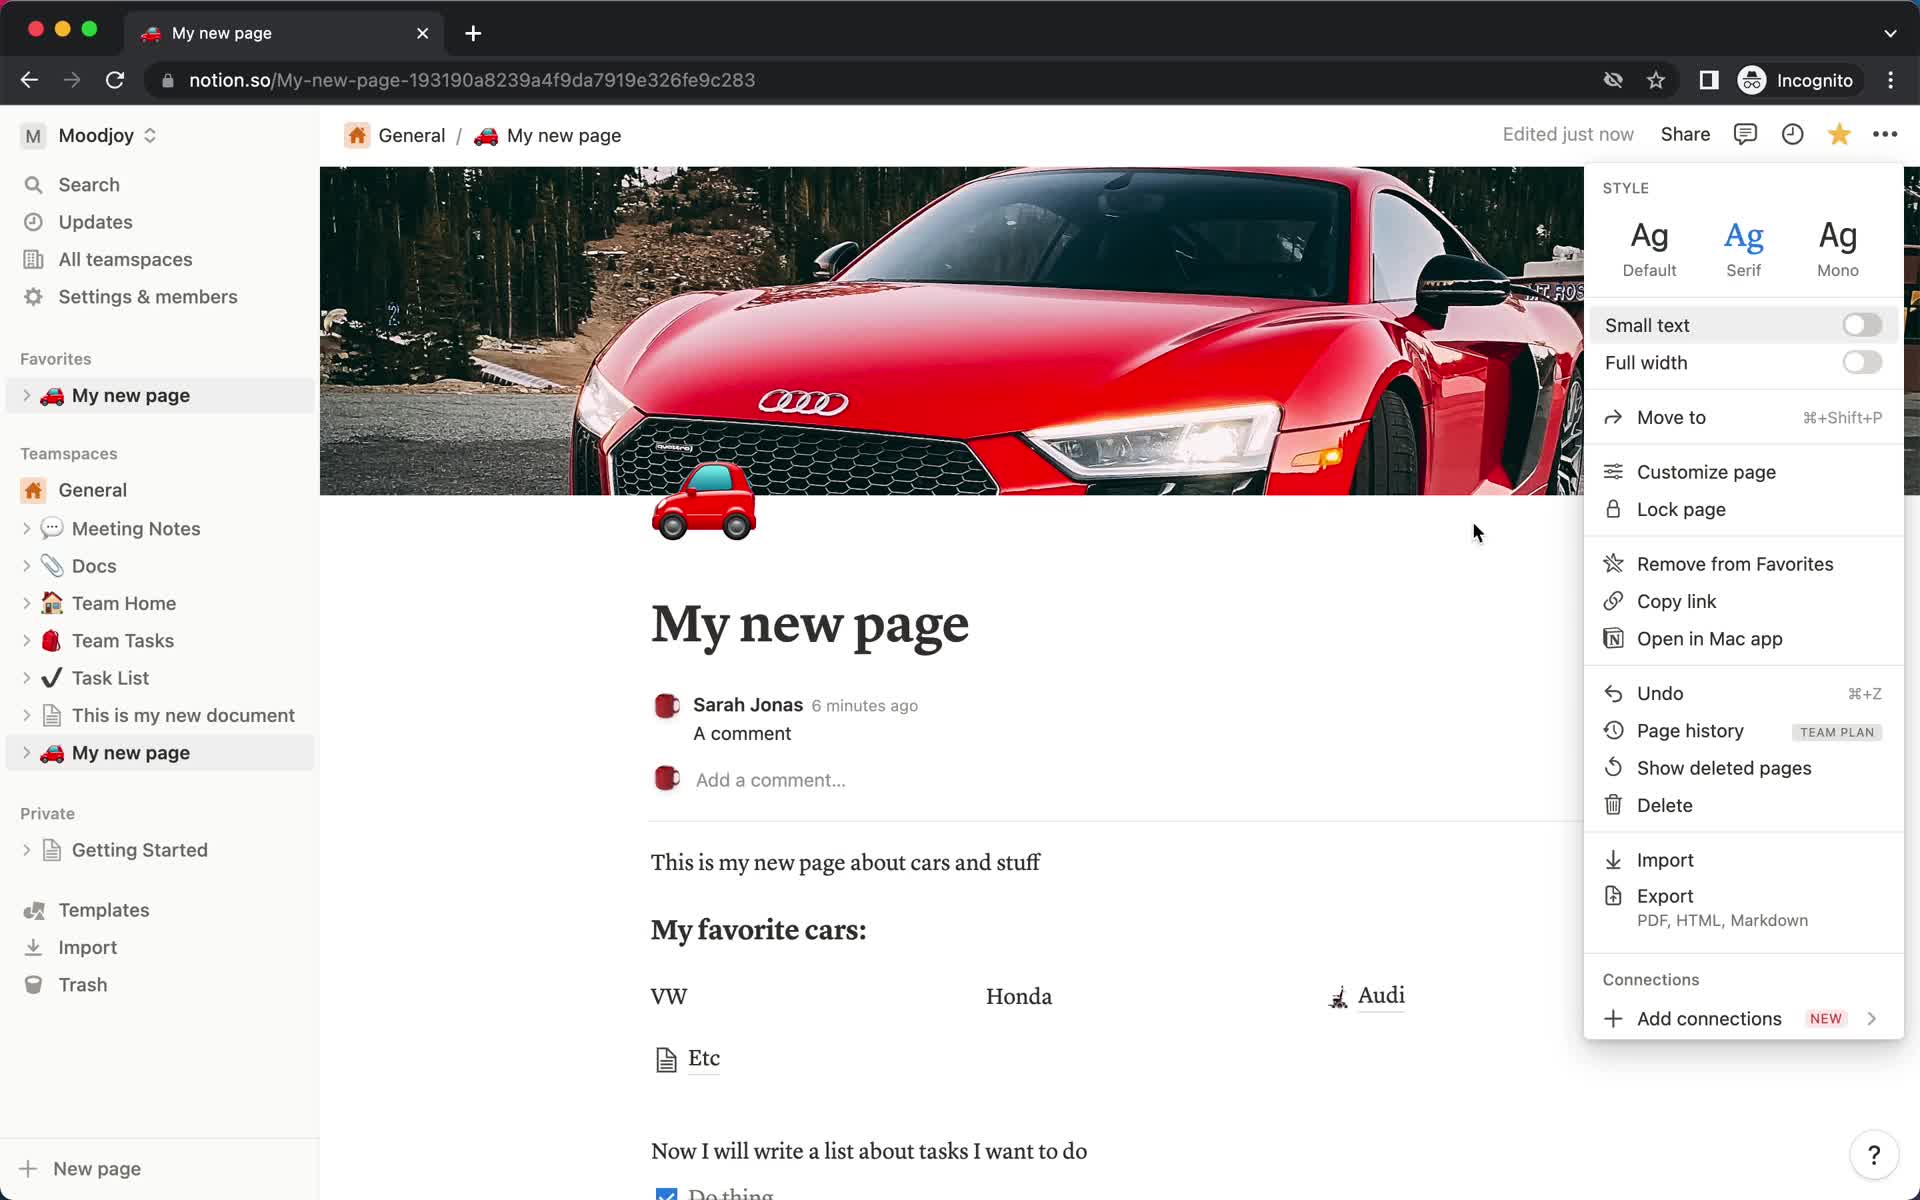Click the Move to icon

coord(1615,418)
